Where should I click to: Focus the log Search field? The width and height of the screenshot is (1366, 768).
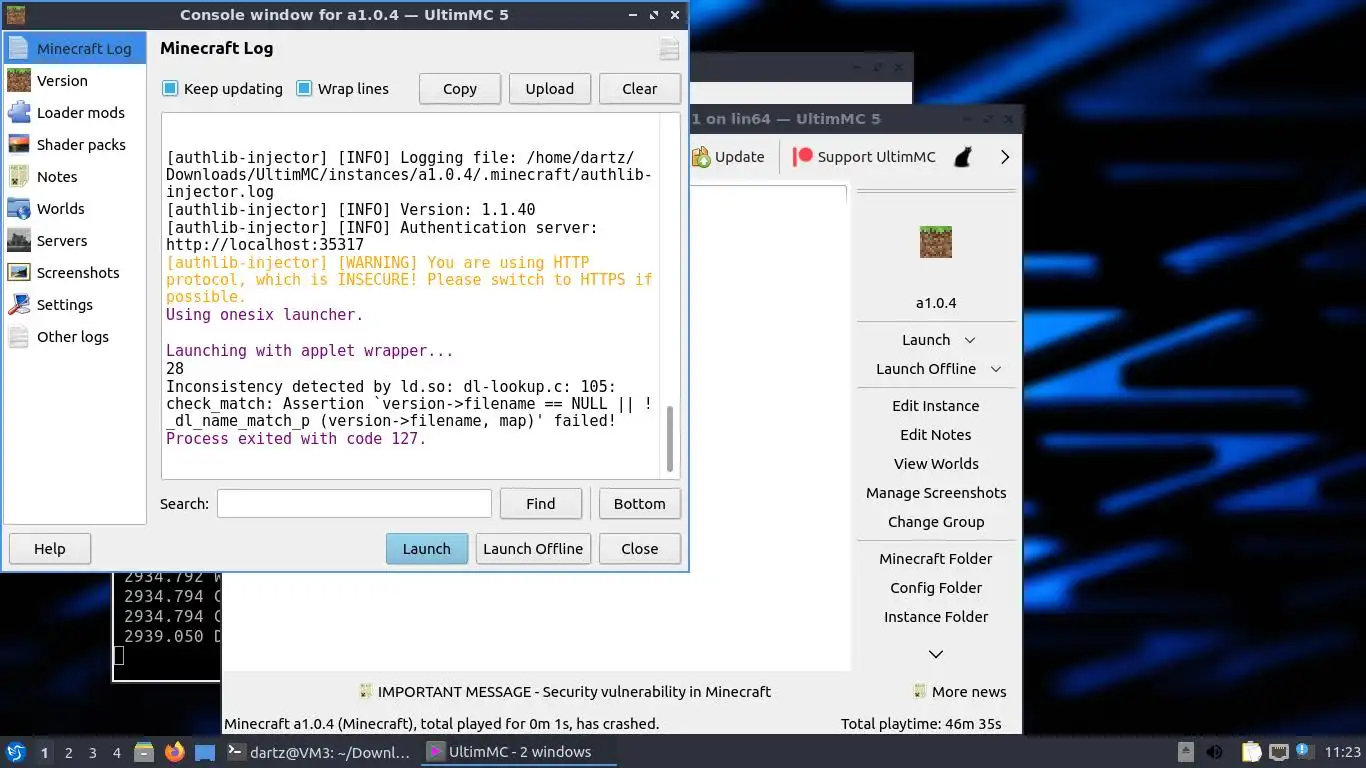[354, 503]
